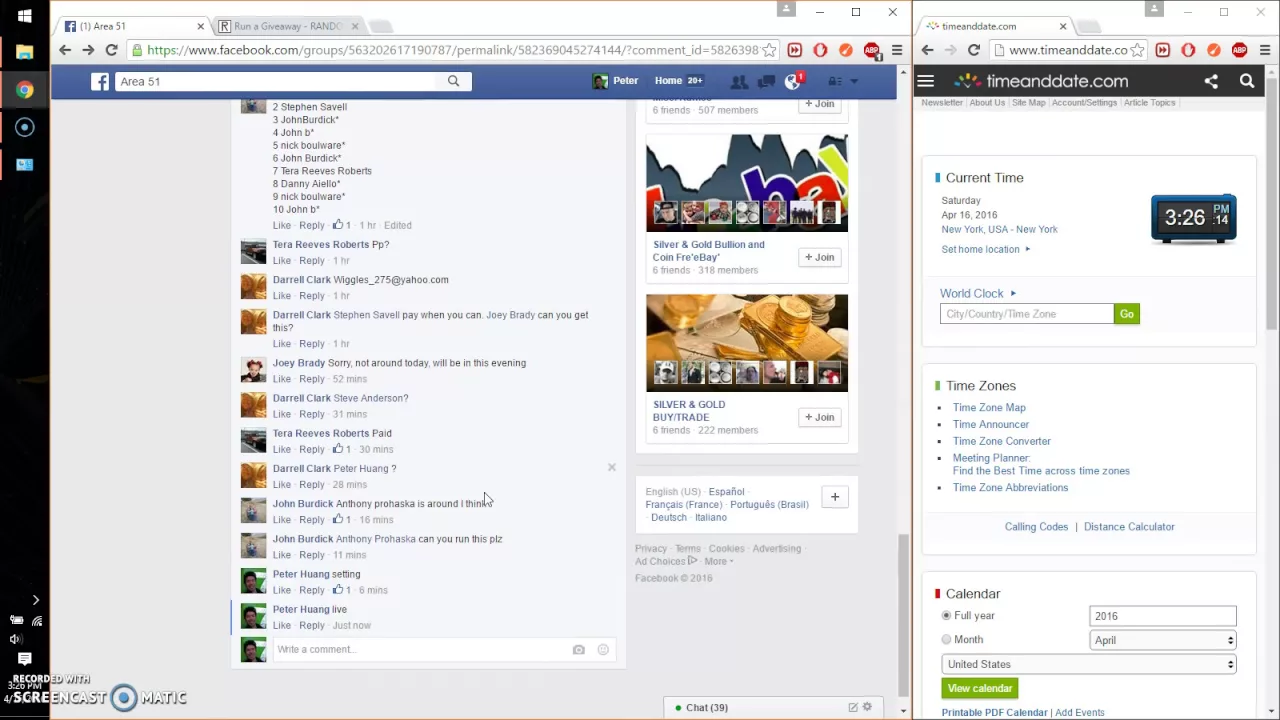Open Article Topics in timeanddate menu
The image size is (1280, 720).
pyautogui.click(x=1149, y=102)
